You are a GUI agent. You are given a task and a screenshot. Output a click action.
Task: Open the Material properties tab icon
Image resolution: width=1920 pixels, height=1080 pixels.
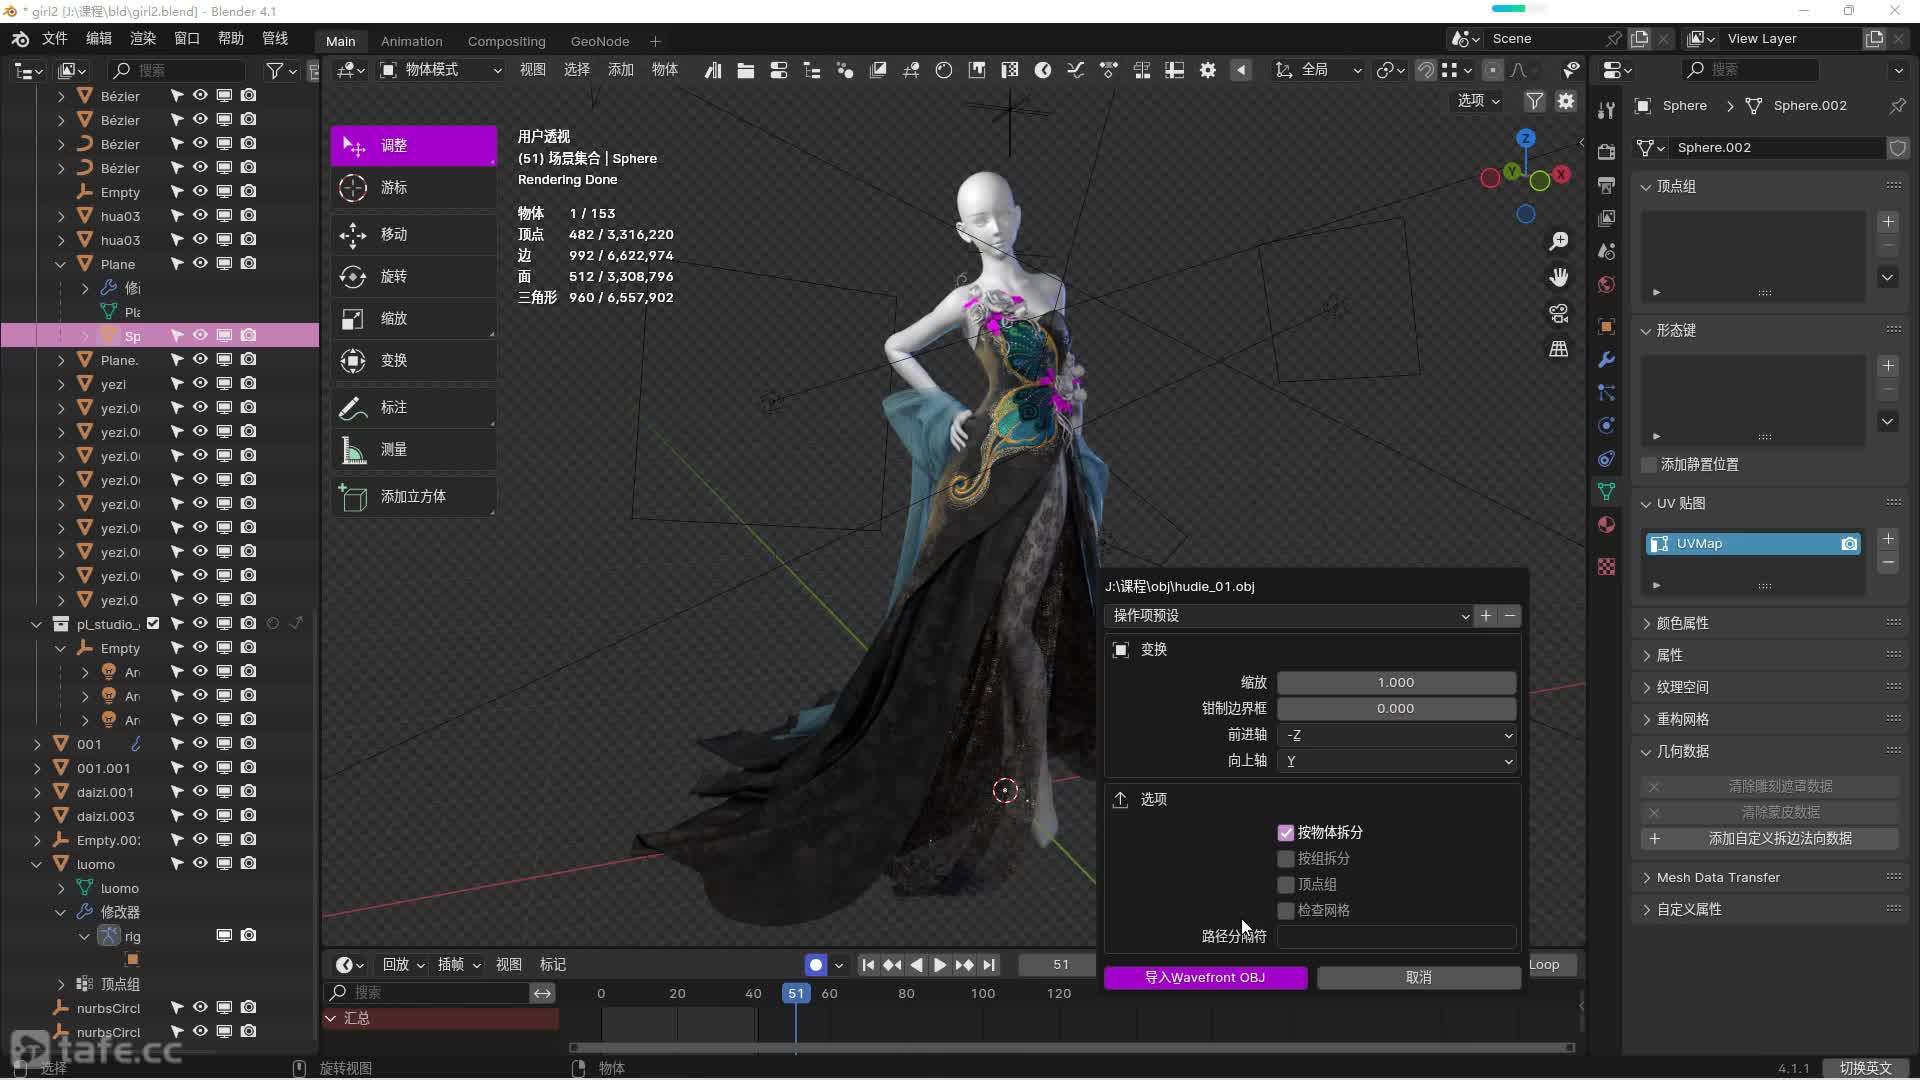click(x=1606, y=525)
